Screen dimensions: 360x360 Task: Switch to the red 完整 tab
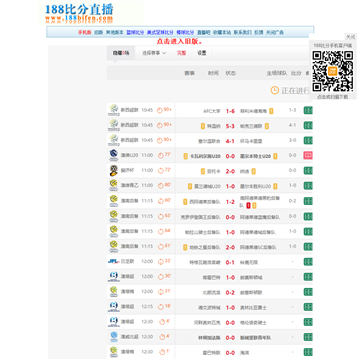point(181,53)
